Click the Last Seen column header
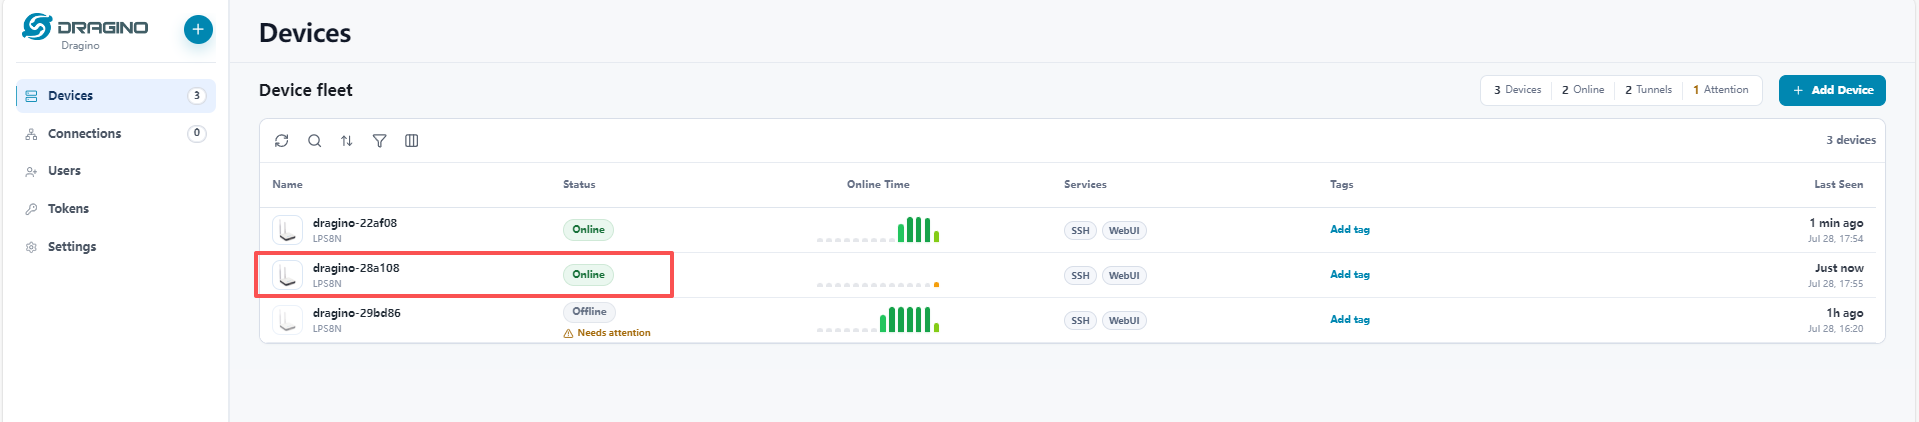This screenshot has width=1919, height=422. tap(1839, 185)
